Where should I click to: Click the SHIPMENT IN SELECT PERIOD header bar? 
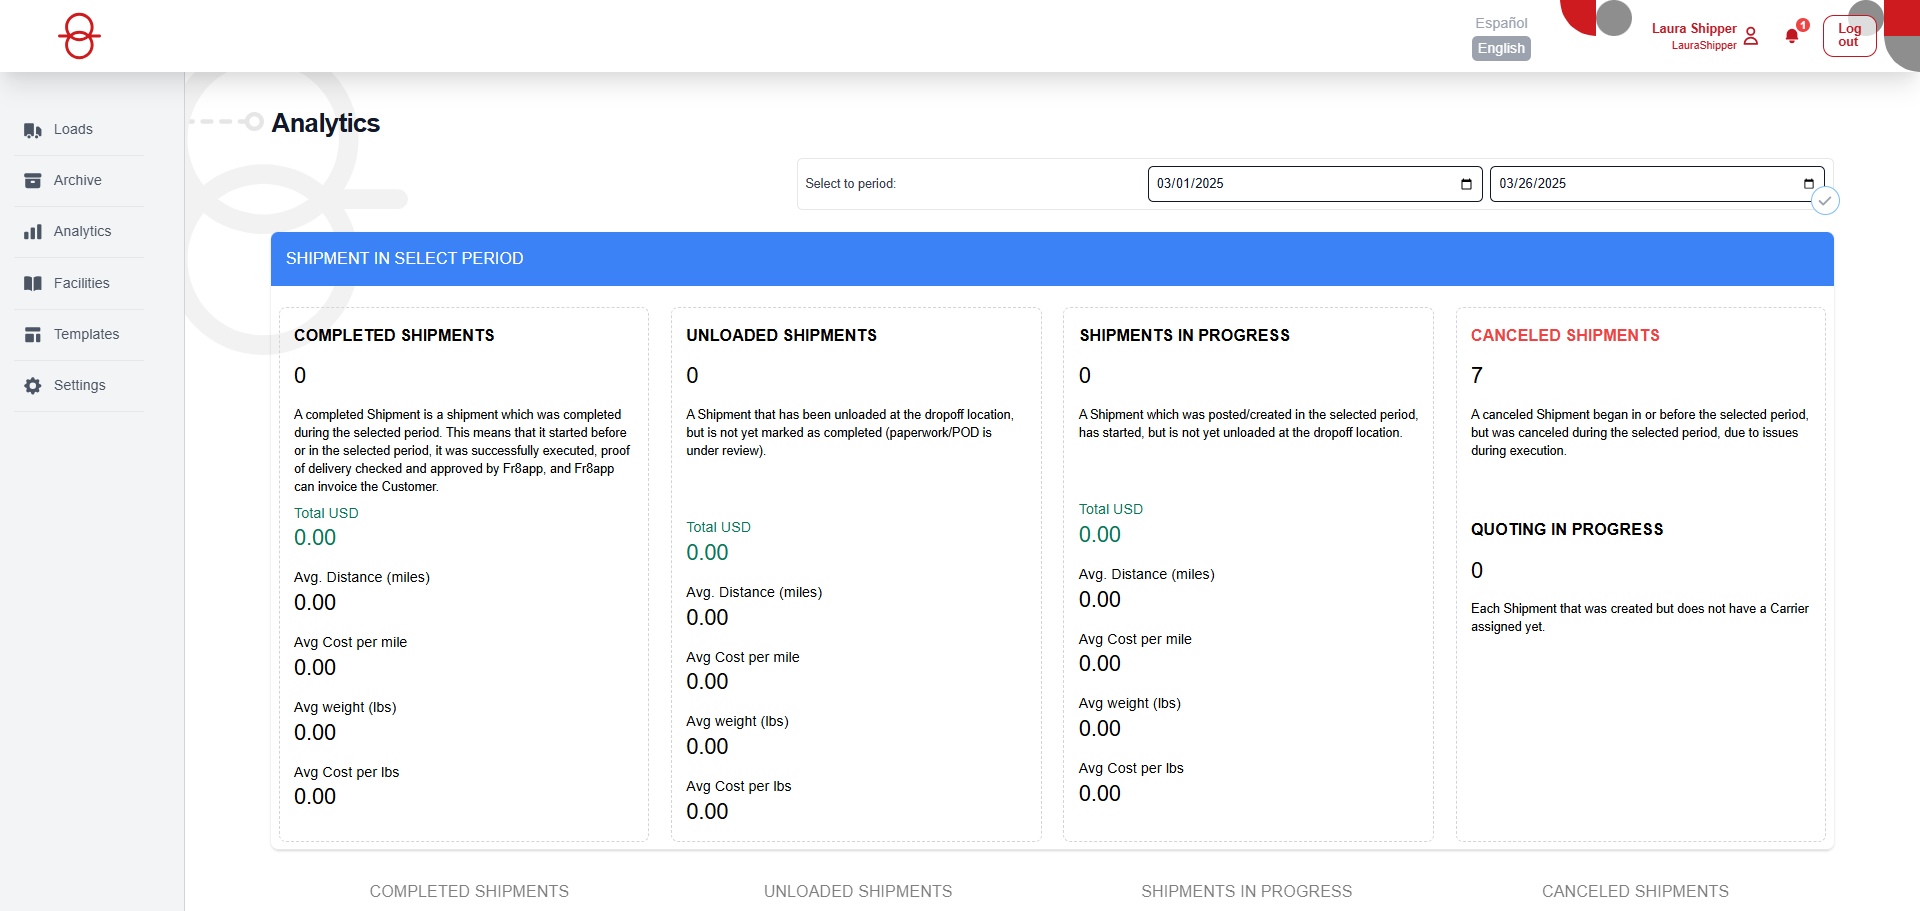[x=1052, y=259]
